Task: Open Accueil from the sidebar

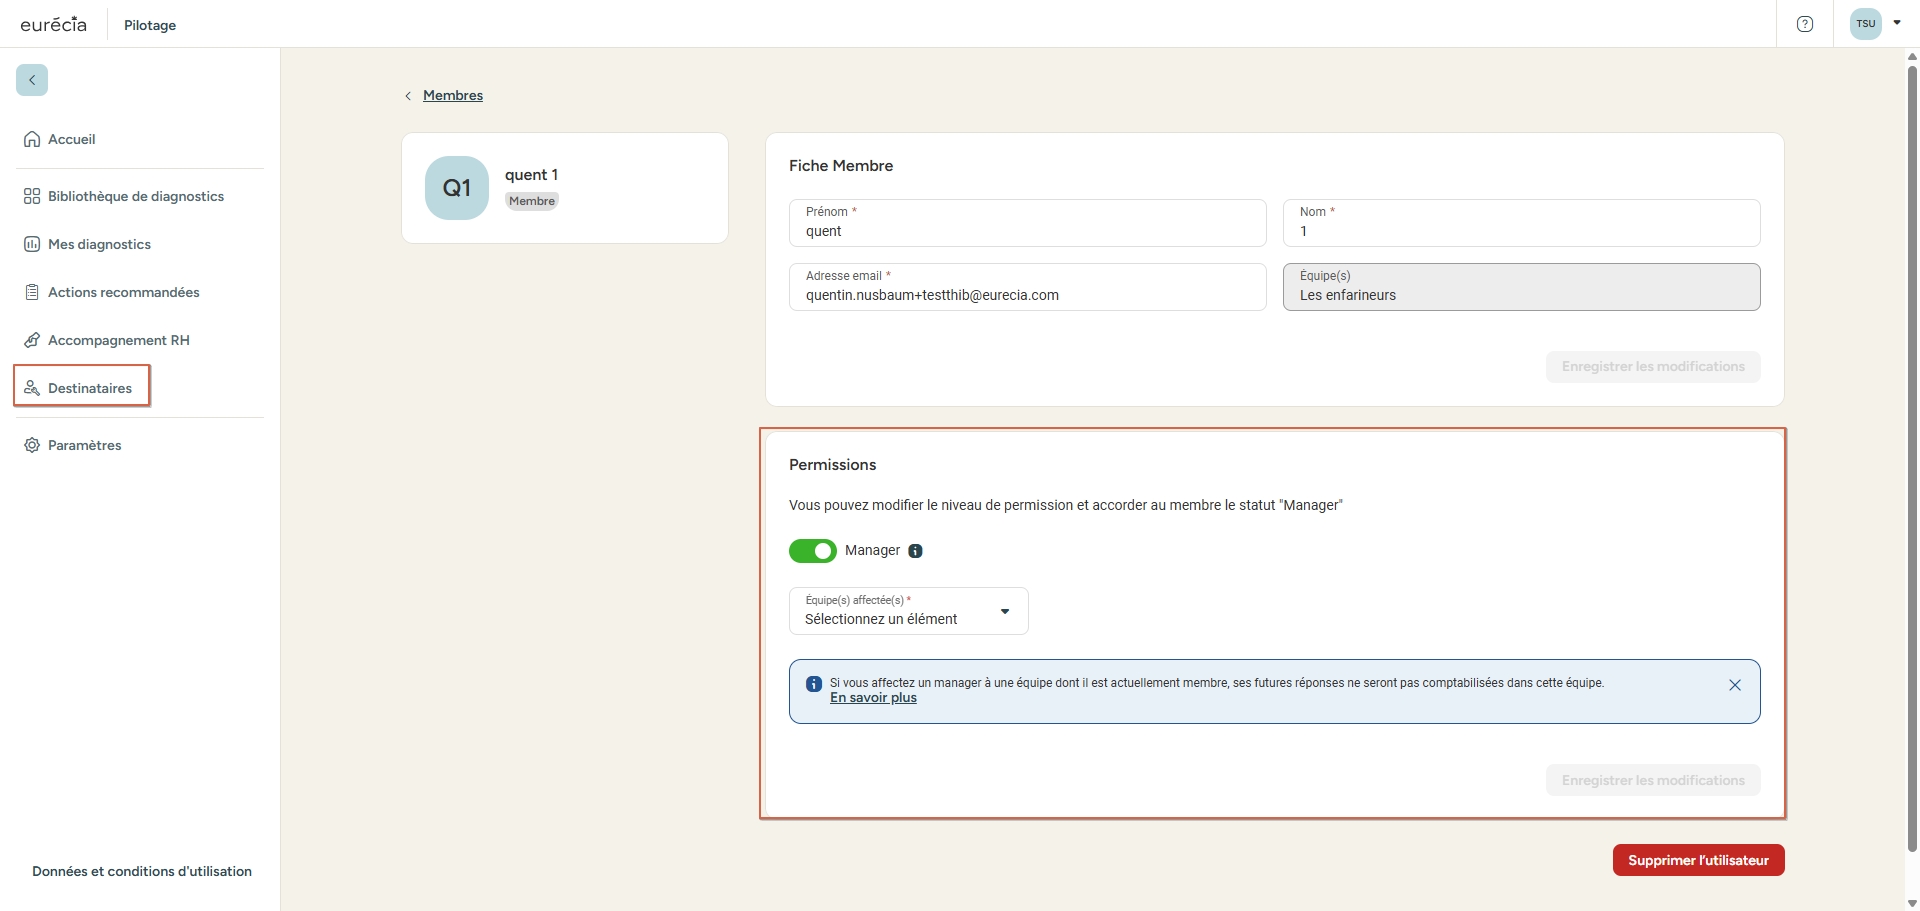Action: click(x=70, y=139)
